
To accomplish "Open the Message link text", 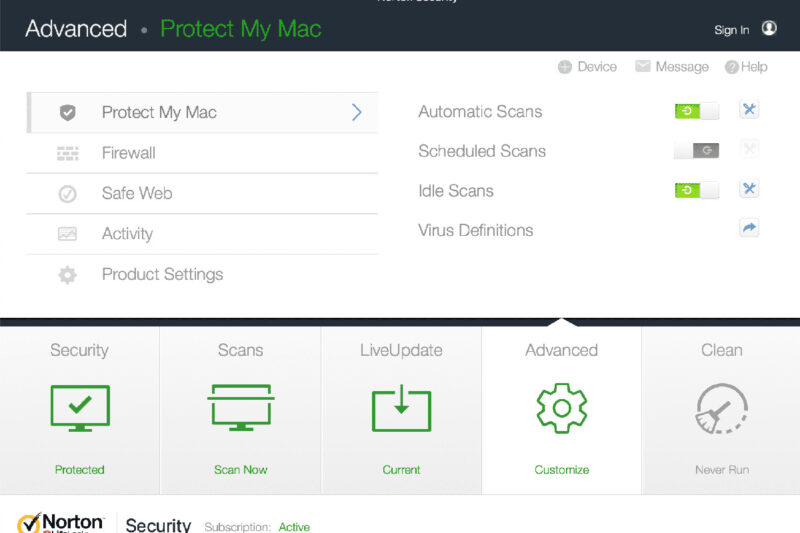I will pos(682,67).
